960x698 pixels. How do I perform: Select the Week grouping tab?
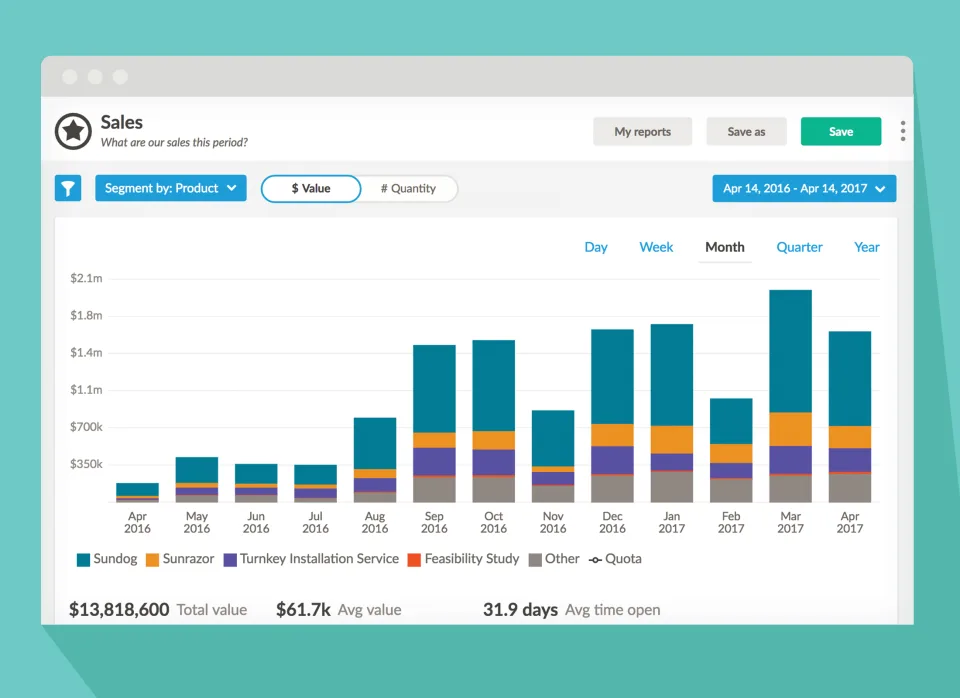click(x=656, y=247)
